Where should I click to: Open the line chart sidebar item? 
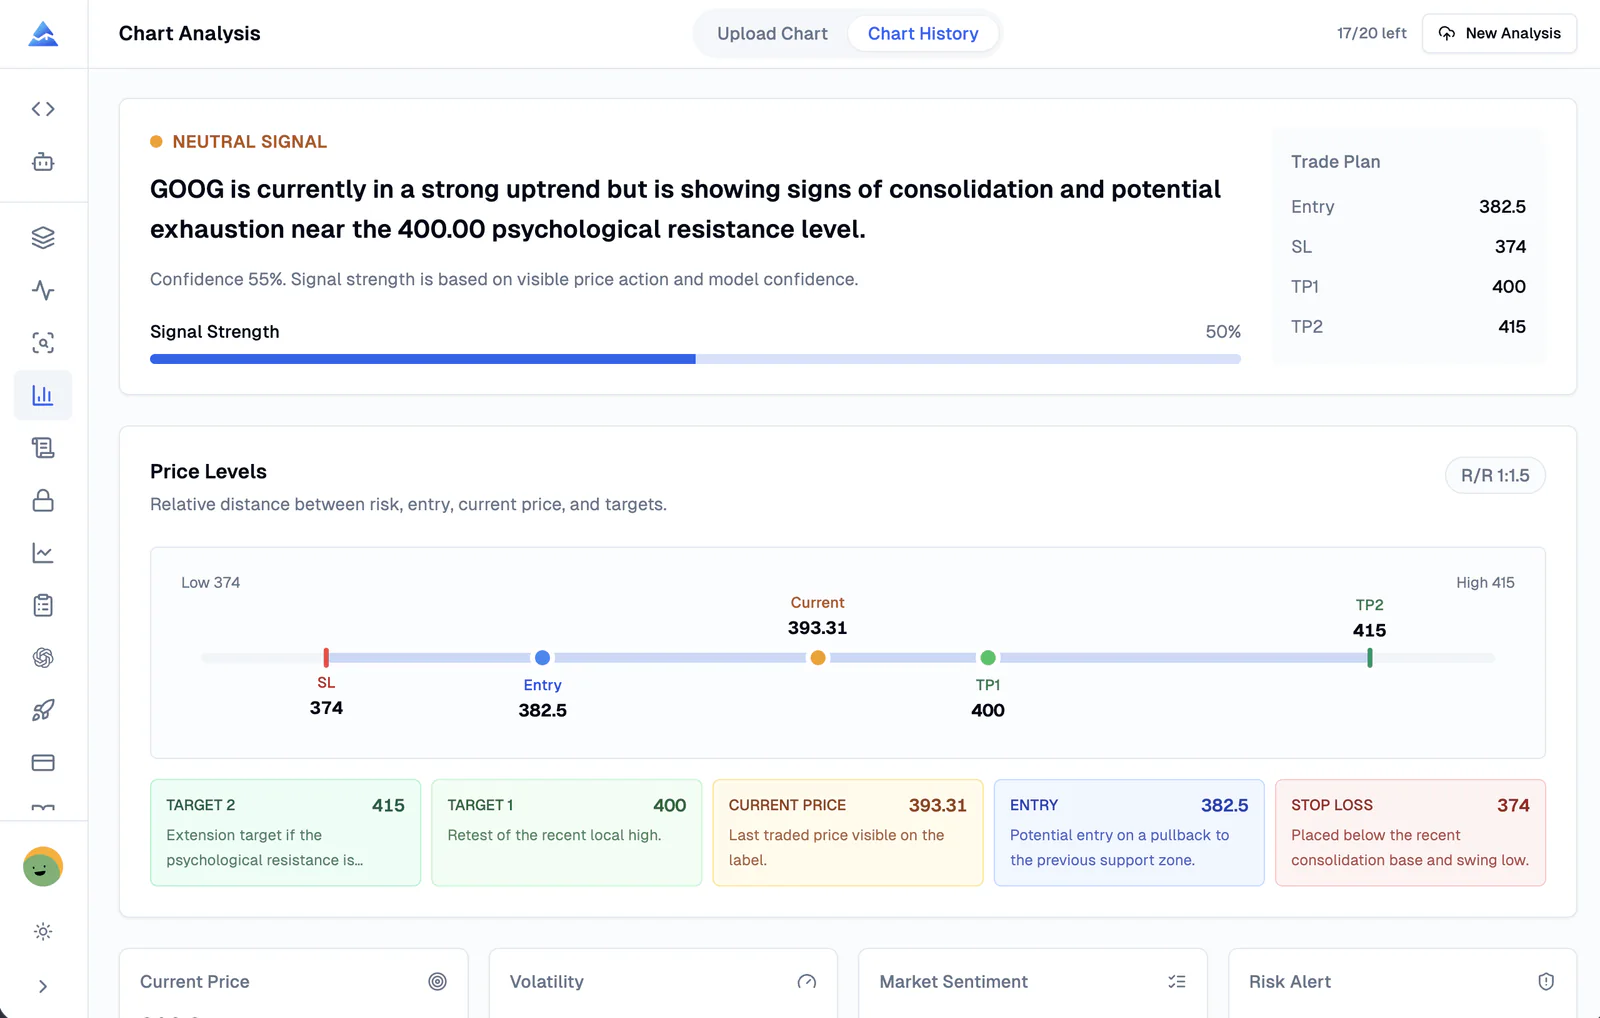(43, 553)
